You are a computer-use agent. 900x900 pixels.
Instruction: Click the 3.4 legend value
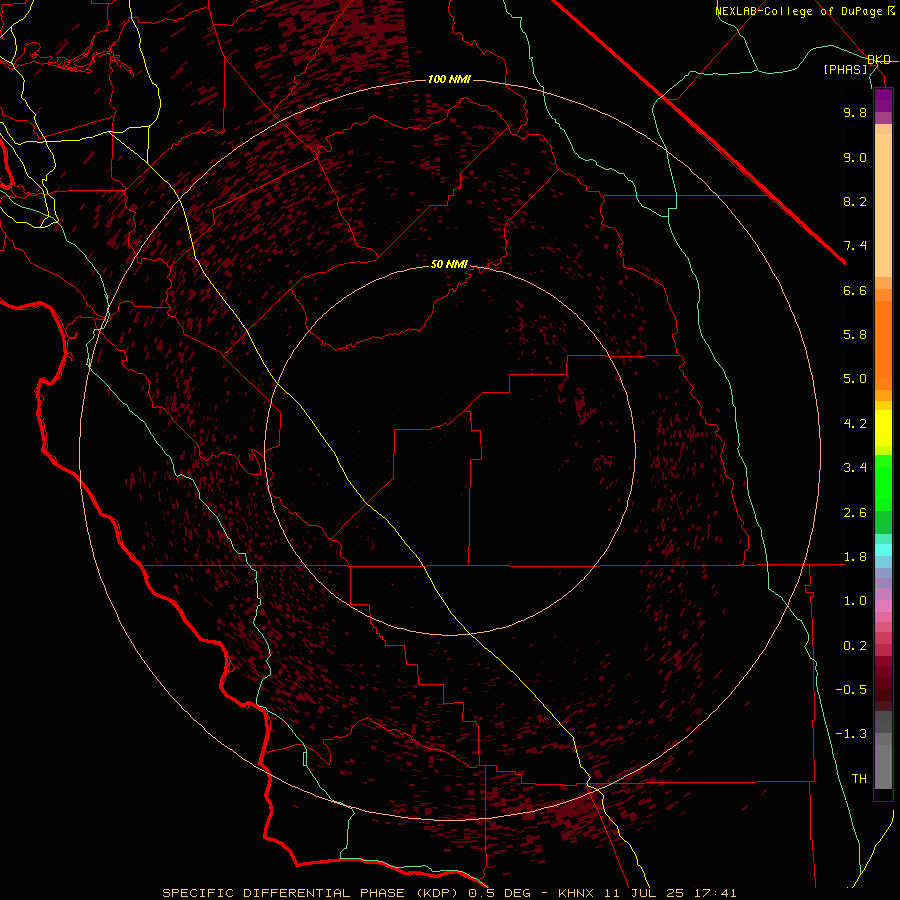pyautogui.click(x=855, y=468)
